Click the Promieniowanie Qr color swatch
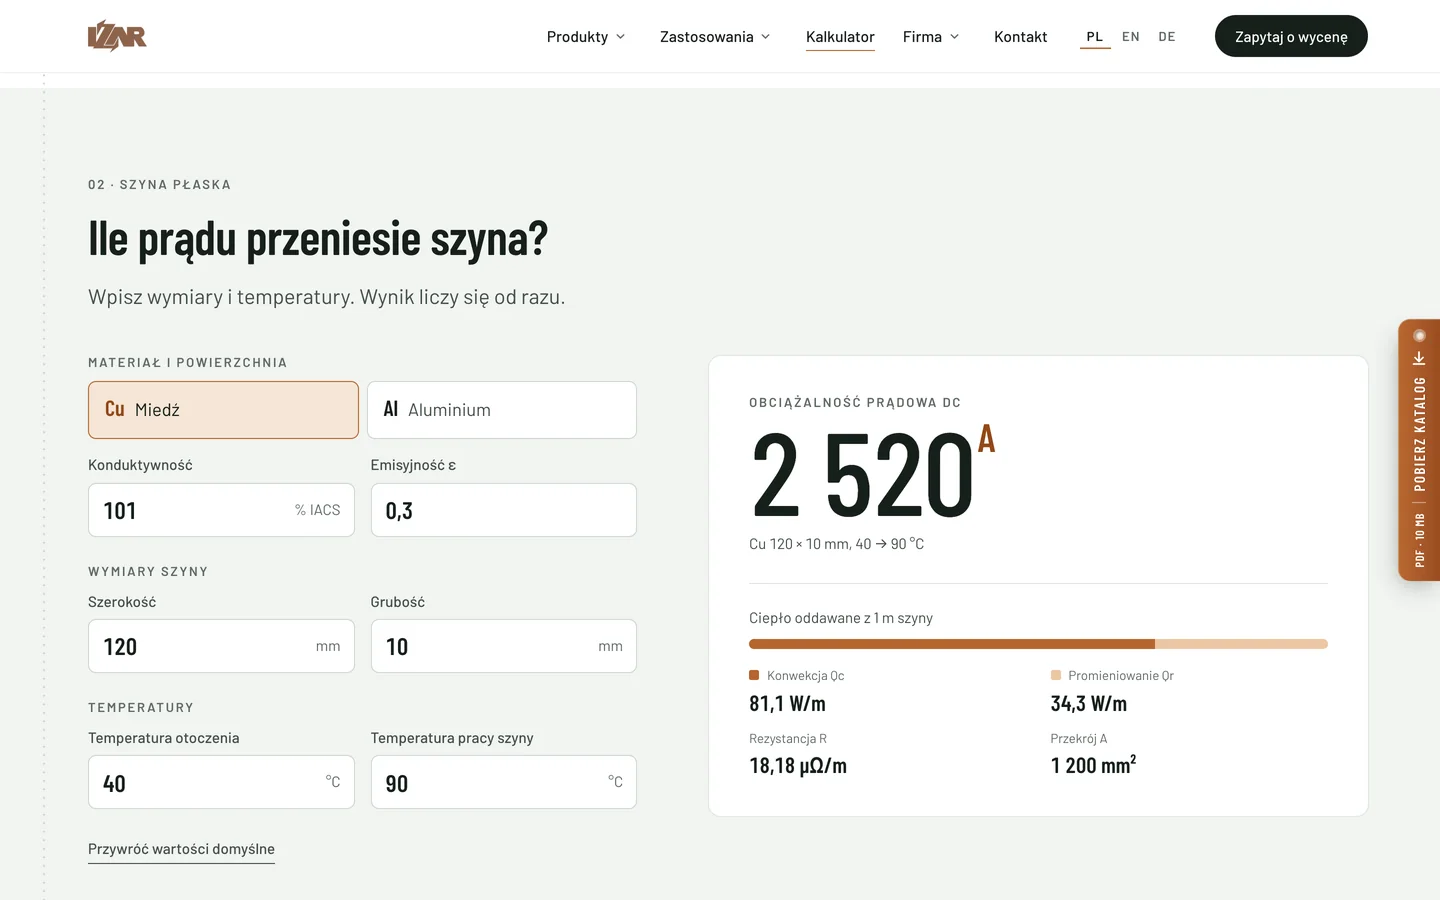Viewport: 1440px width, 900px height. [1055, 675]
